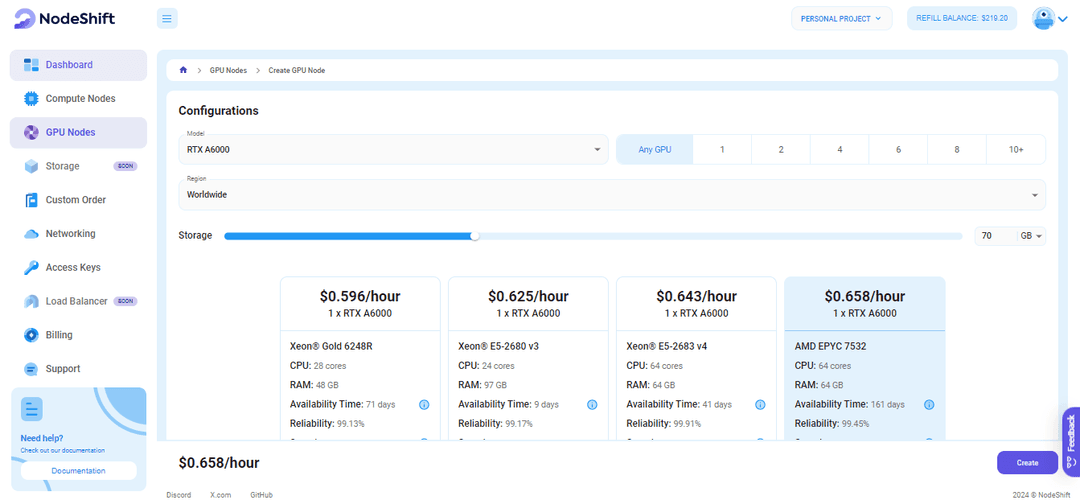Click the Storage cube icon

(x=31, y=166)
